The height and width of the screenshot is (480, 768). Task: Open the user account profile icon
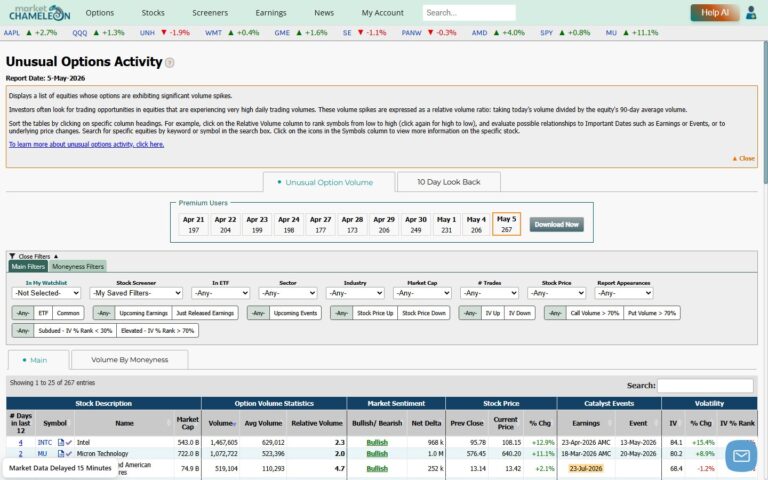point(751,13)
